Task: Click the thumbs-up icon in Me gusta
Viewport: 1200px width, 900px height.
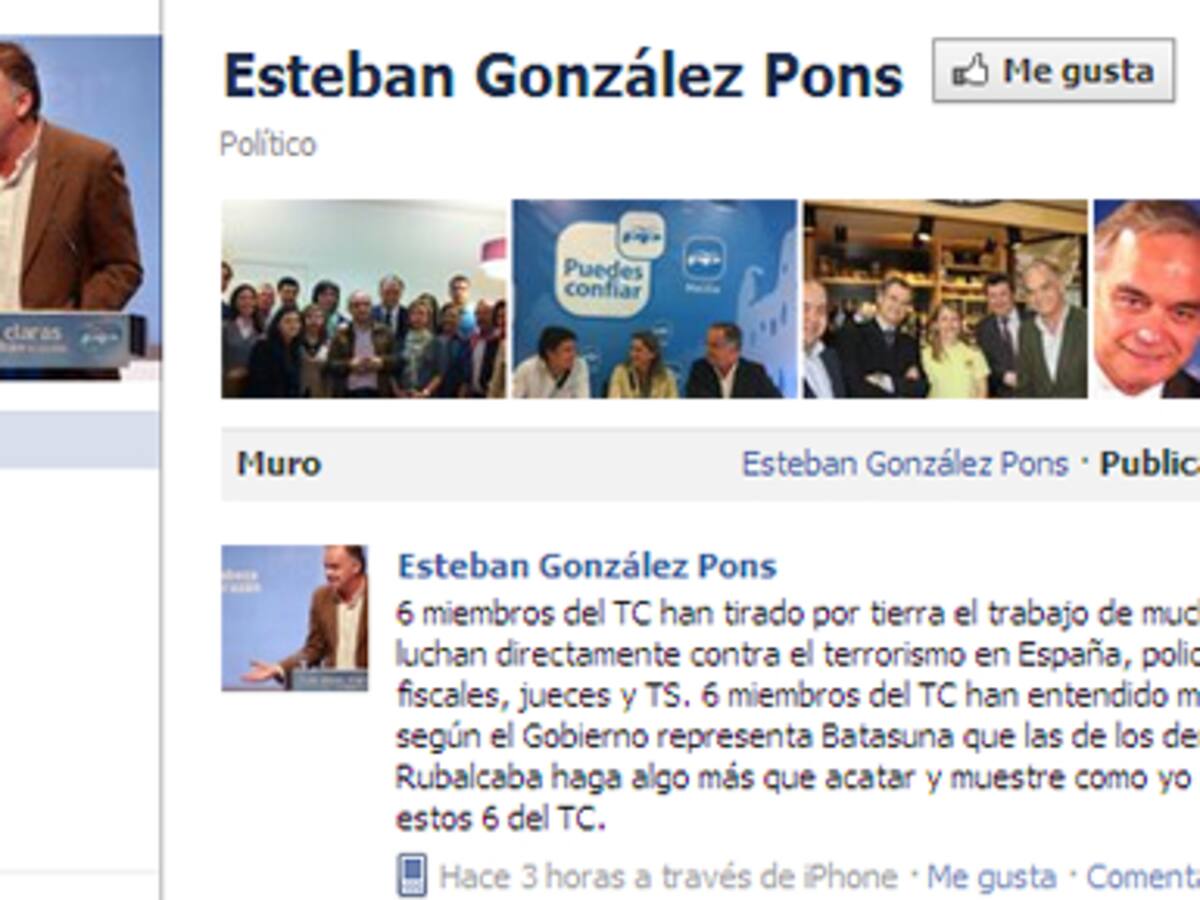Action: pos(970,71)
